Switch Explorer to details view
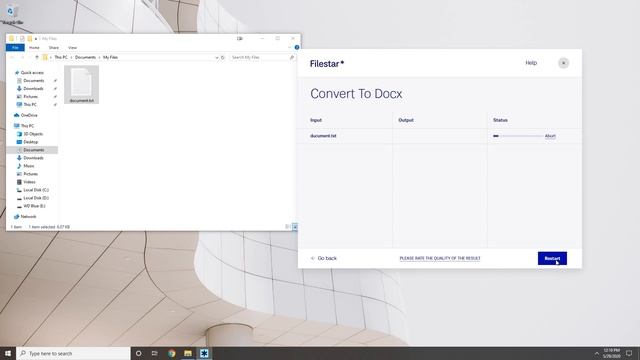 pyautogui.click(x=287, y=227)
